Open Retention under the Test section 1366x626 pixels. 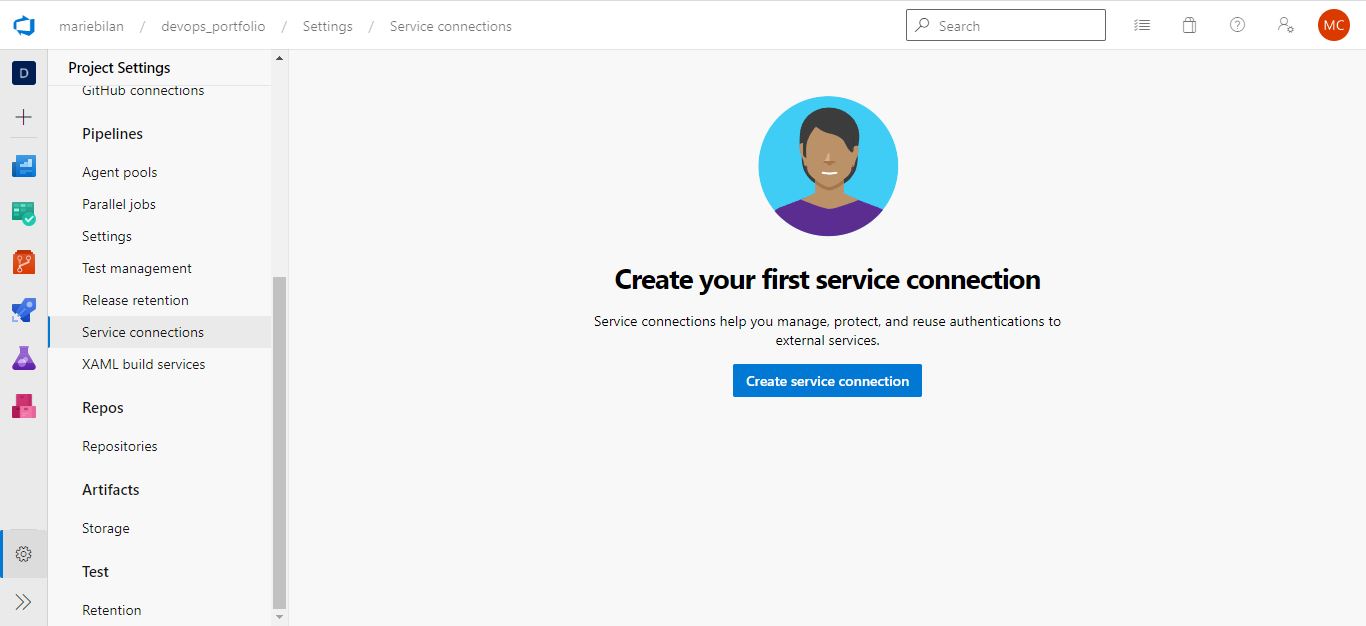(x=112, y=610)
